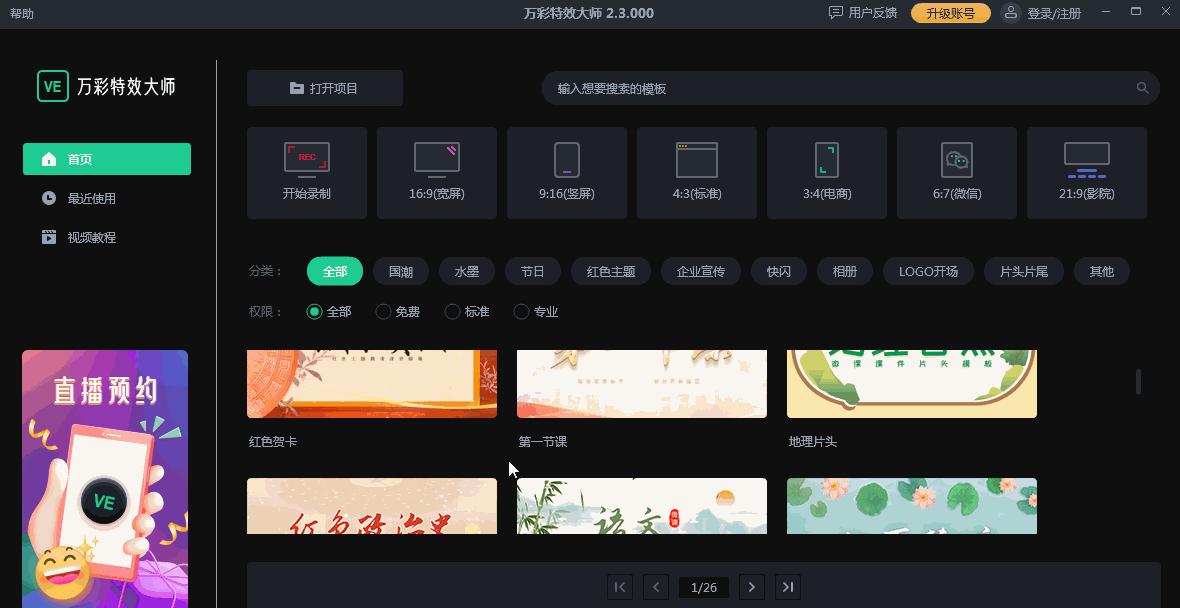Select the 4:3(标准) aspect ratio icon

(697, 172)
